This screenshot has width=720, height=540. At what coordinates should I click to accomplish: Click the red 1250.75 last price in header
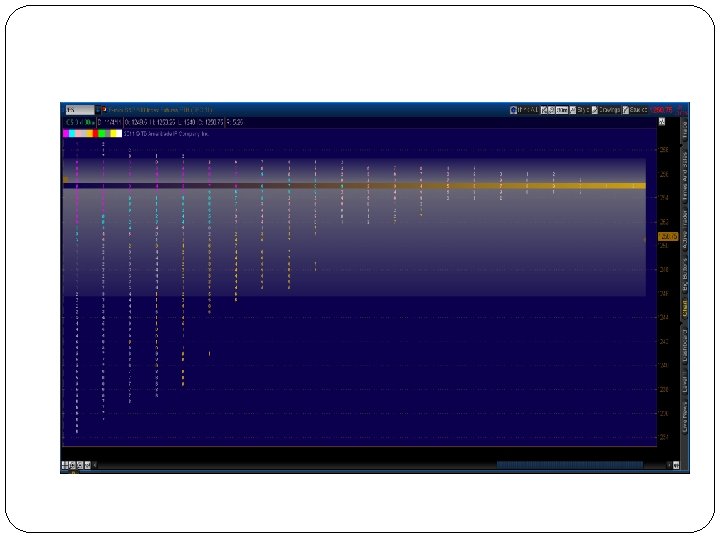pyautogui.click(x=662, y=110)
